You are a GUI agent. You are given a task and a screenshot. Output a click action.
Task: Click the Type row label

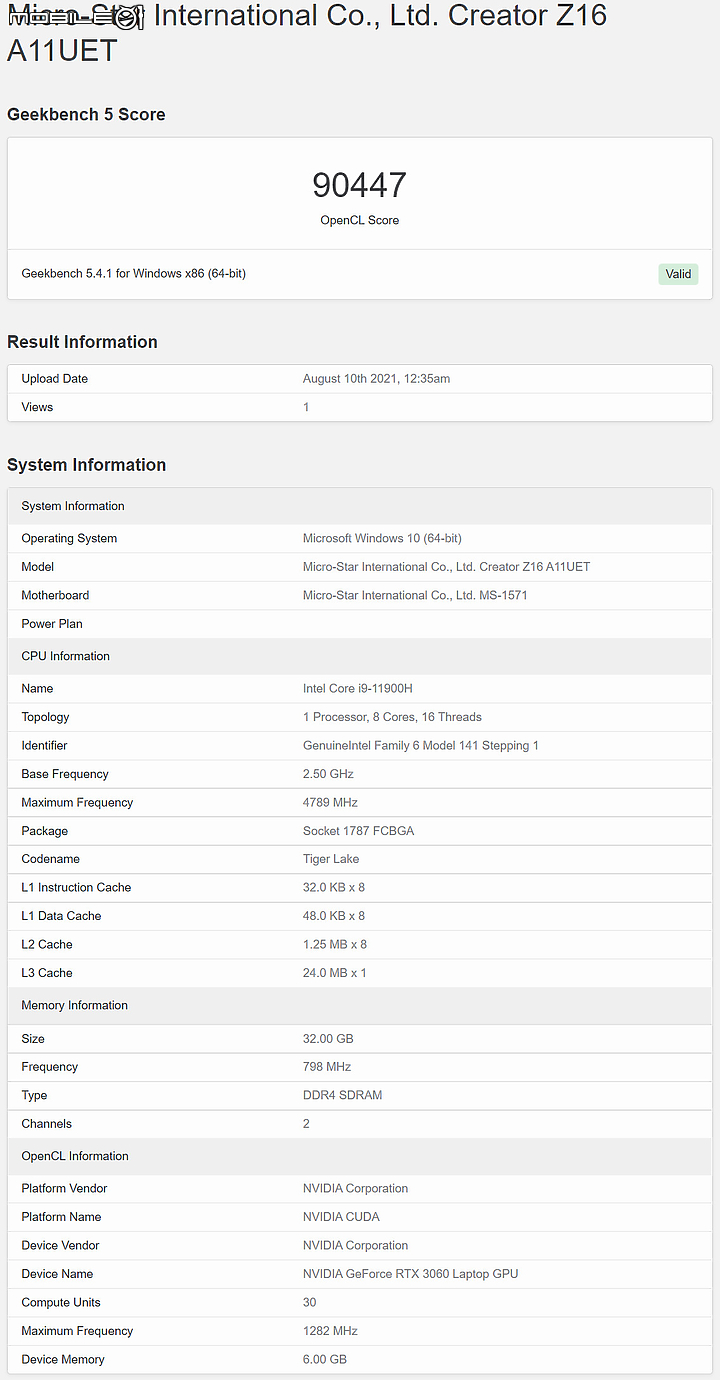pyautogui.click(x=34, y=1096)
